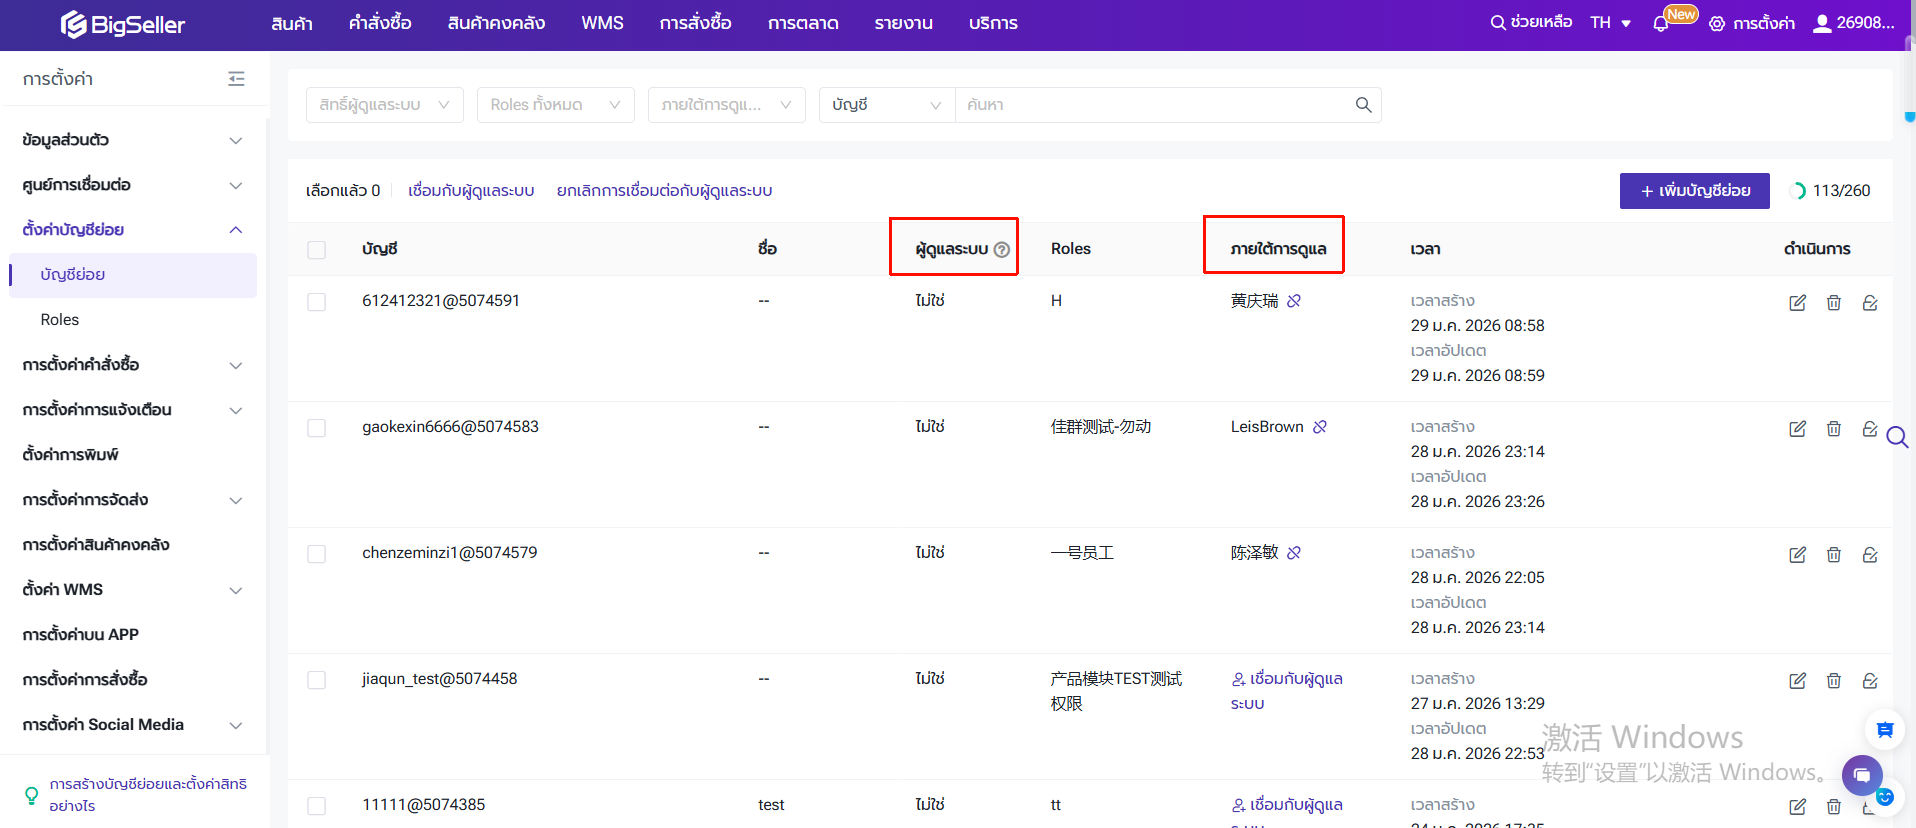Click the ยกเลิกการเชื่อมต่อกับผู้ดูแลระบบ link
The image size is (1916, 828).
click(664, 191)
